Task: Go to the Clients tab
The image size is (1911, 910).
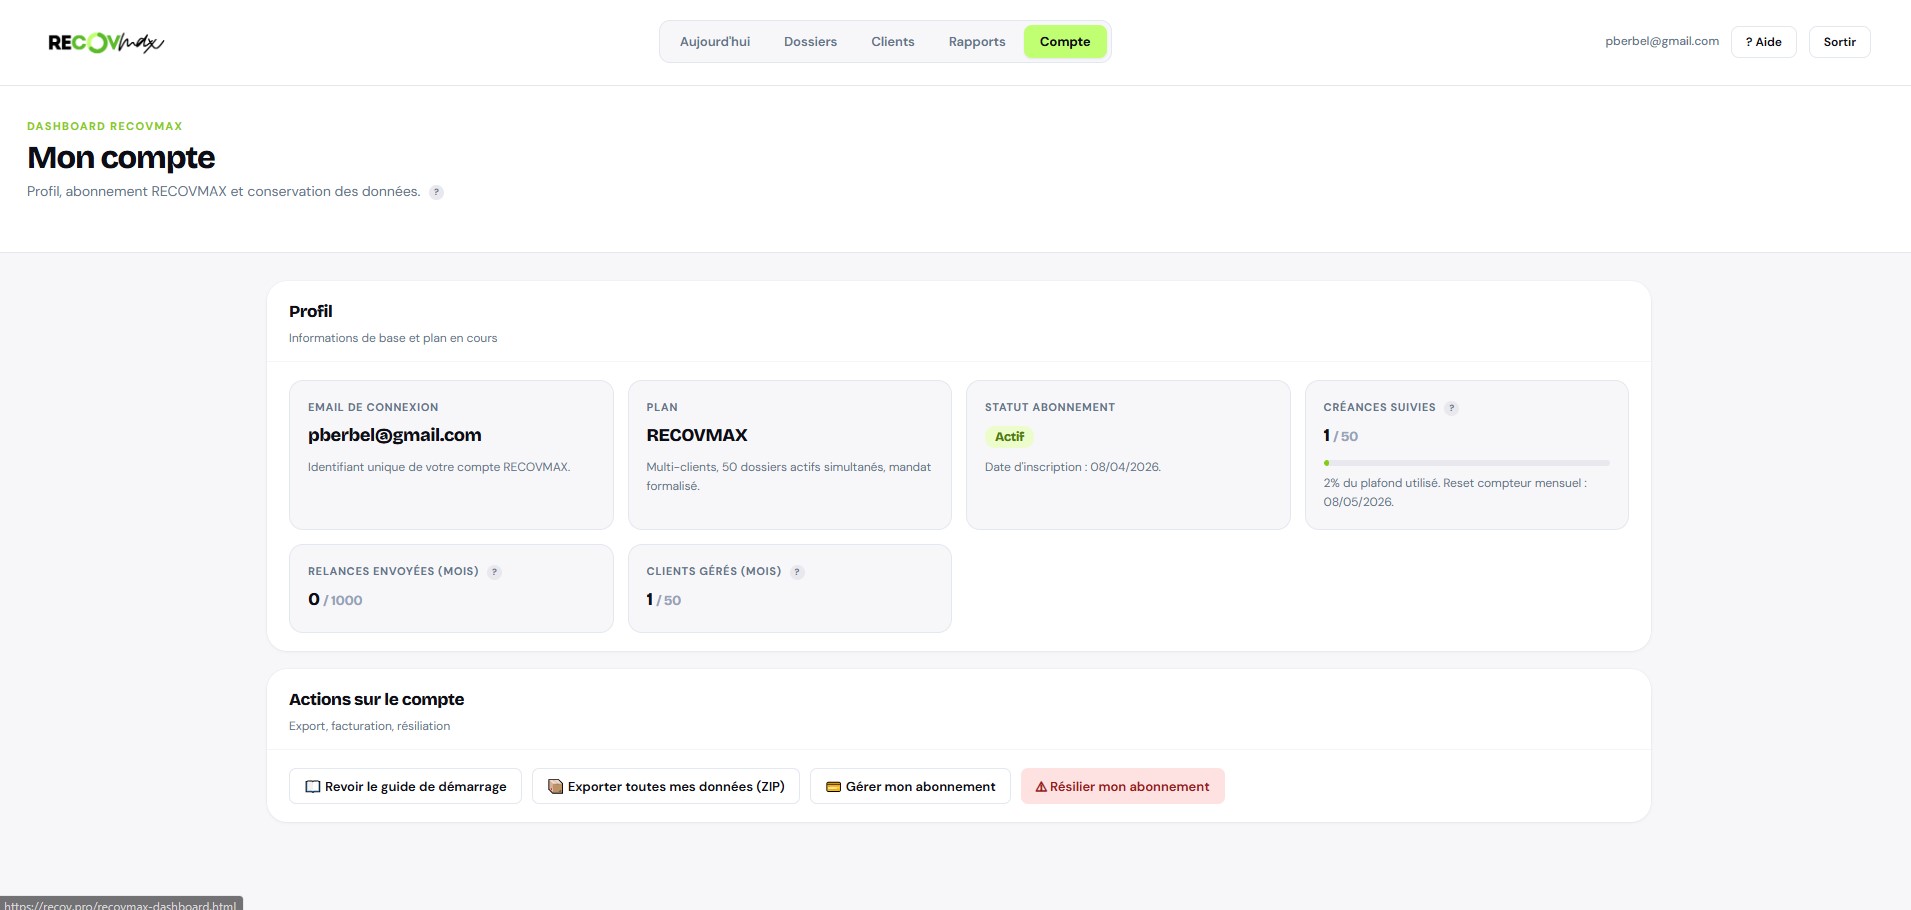Action: (x=893, y=42)
